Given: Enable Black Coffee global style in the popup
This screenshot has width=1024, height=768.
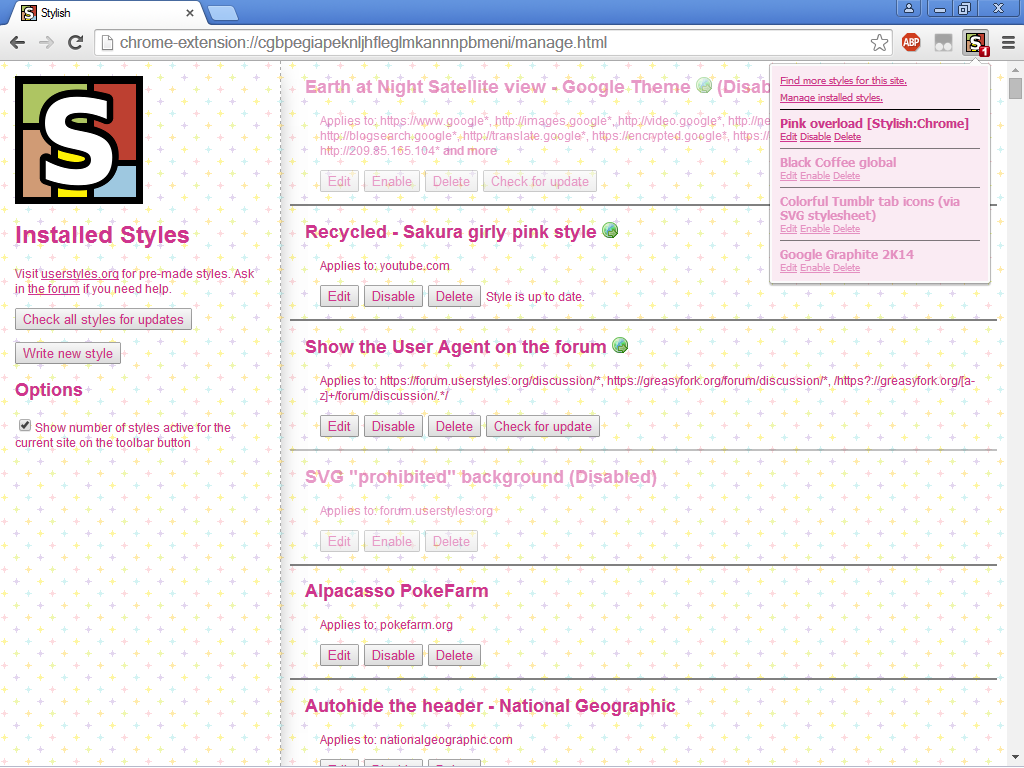Looking at the screenshot, I should click(x=815, y=176).
